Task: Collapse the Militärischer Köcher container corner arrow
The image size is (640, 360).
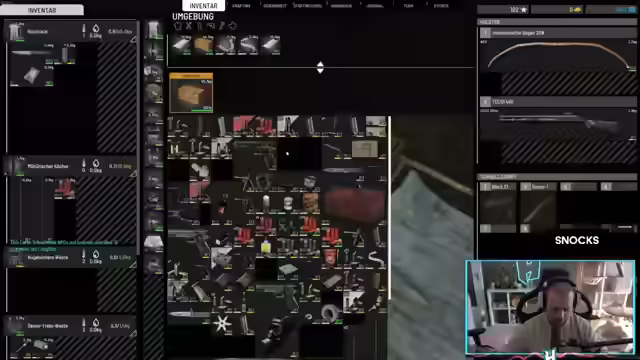Action: tap(133, 174)
